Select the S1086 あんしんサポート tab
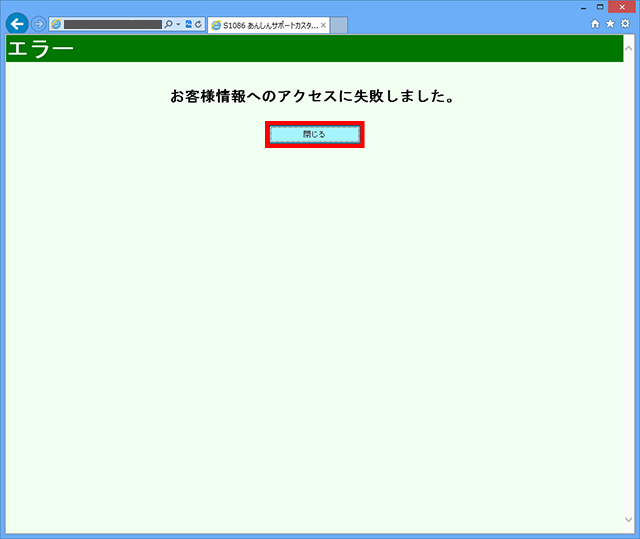 [x=268, y=25]
